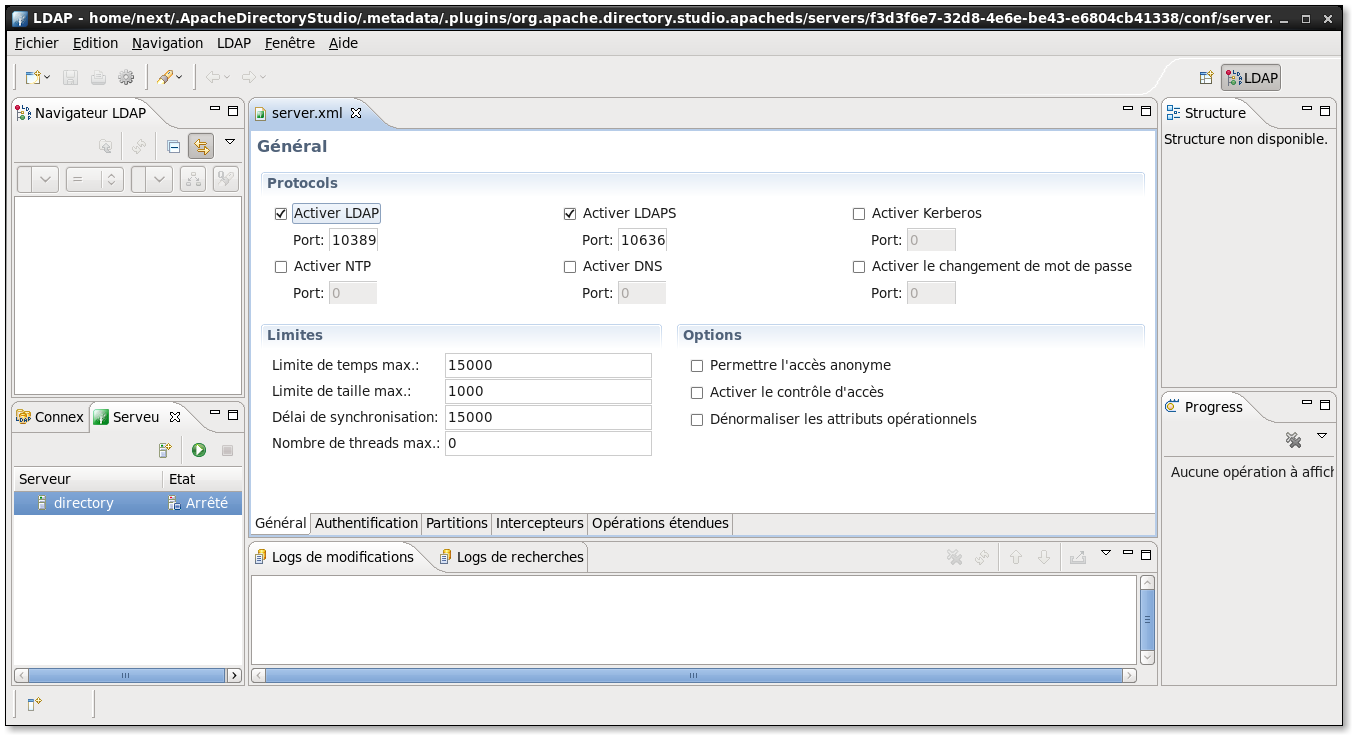Open the Progress view menu dropdown arrow
1352x735 pixels.
[1322, 436]
